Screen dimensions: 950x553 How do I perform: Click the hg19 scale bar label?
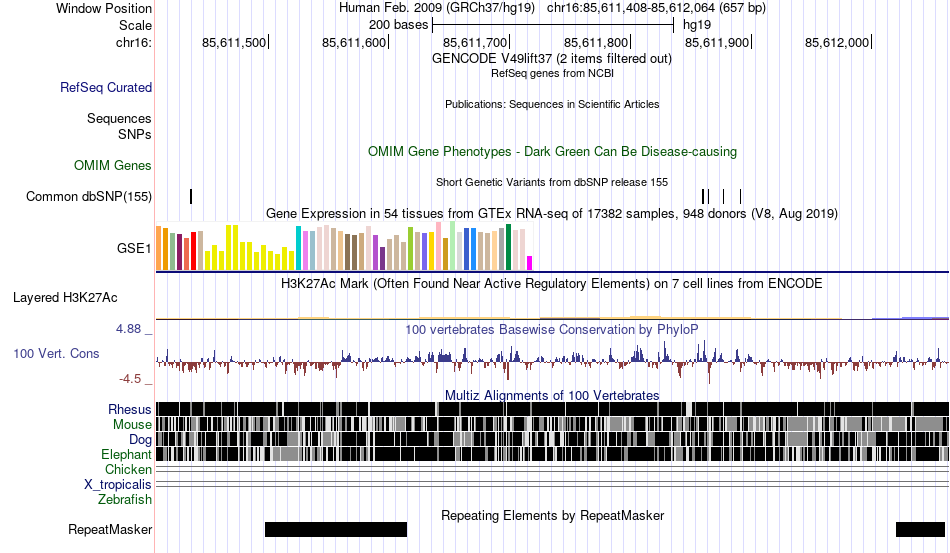tap(697, 25)
